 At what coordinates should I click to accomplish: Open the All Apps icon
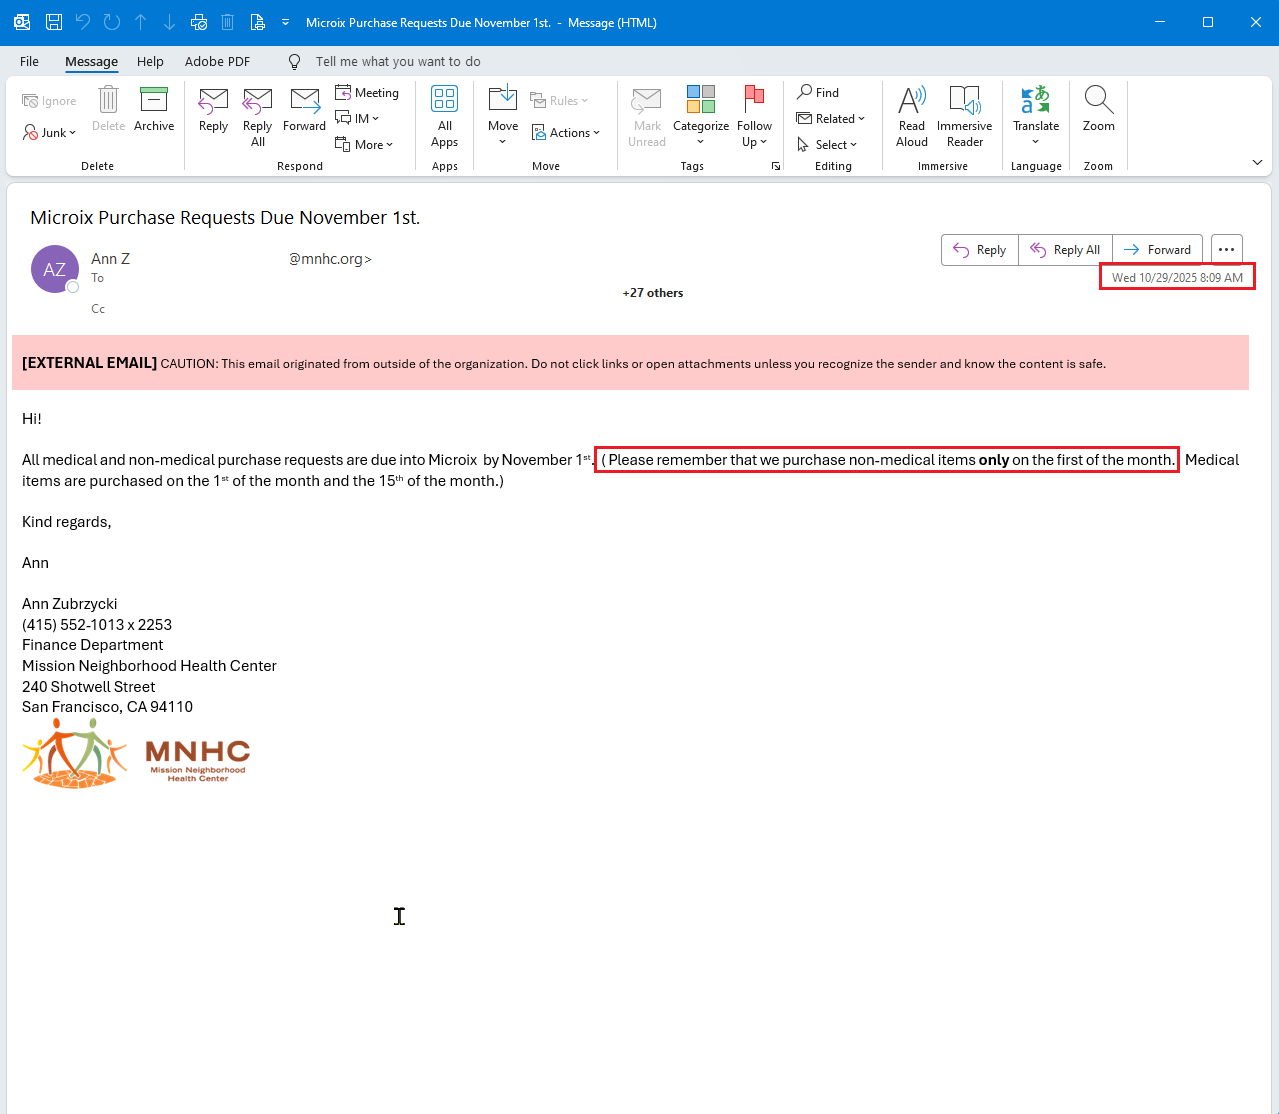pyautogui.click(x=444, y=101)
